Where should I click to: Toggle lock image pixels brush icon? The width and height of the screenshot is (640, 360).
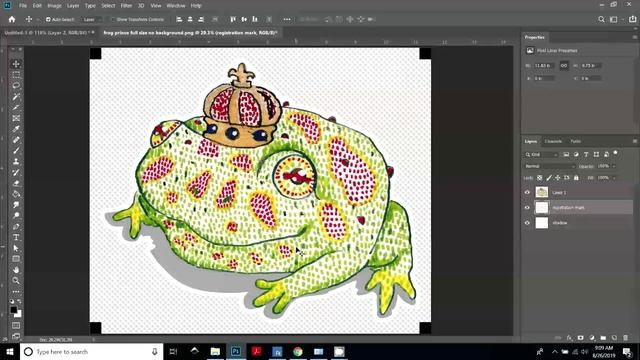549,178
